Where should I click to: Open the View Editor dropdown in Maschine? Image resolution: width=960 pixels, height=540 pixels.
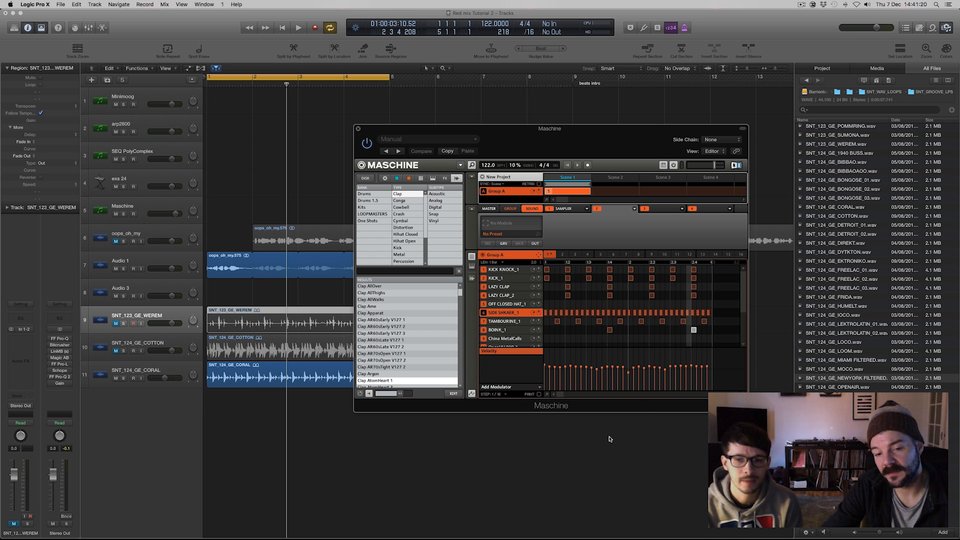[714, 151]
